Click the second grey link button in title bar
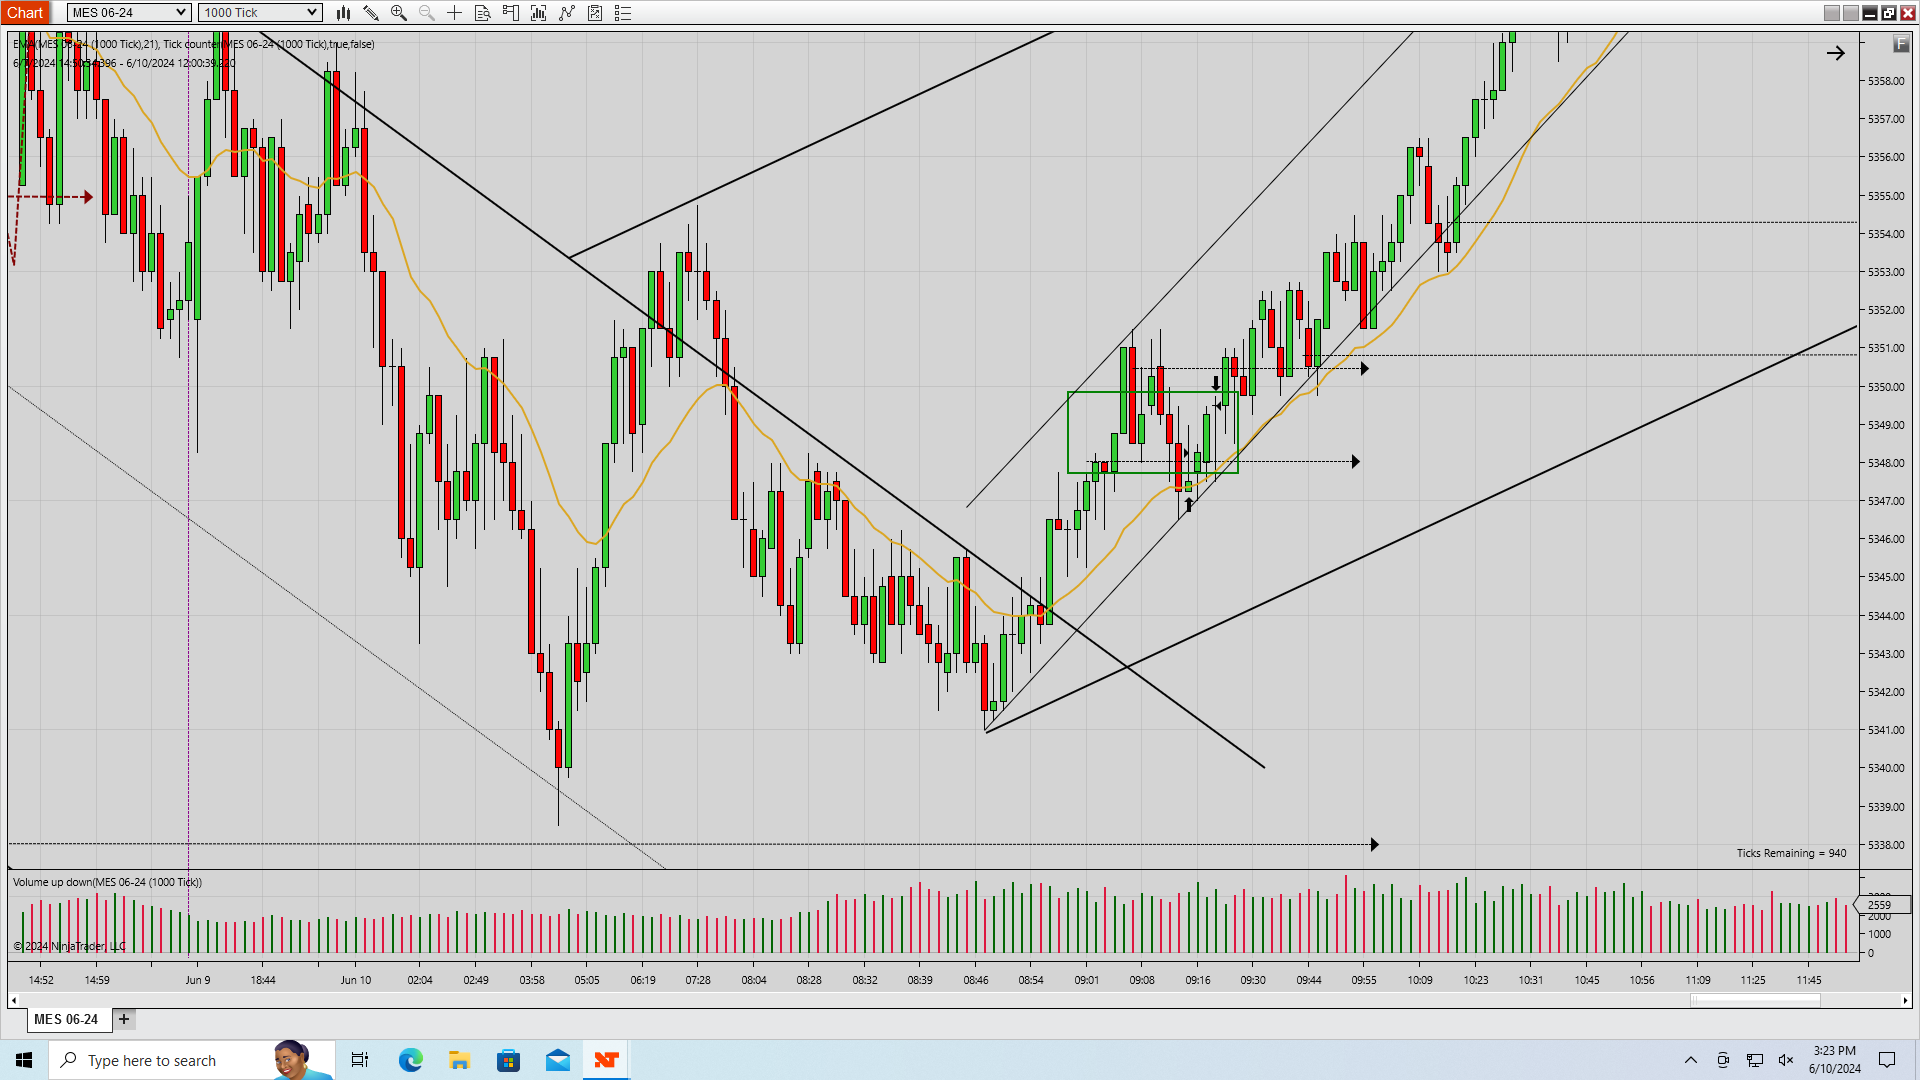Viewport: 1920px width, 1080px height. click(1851, 13)
